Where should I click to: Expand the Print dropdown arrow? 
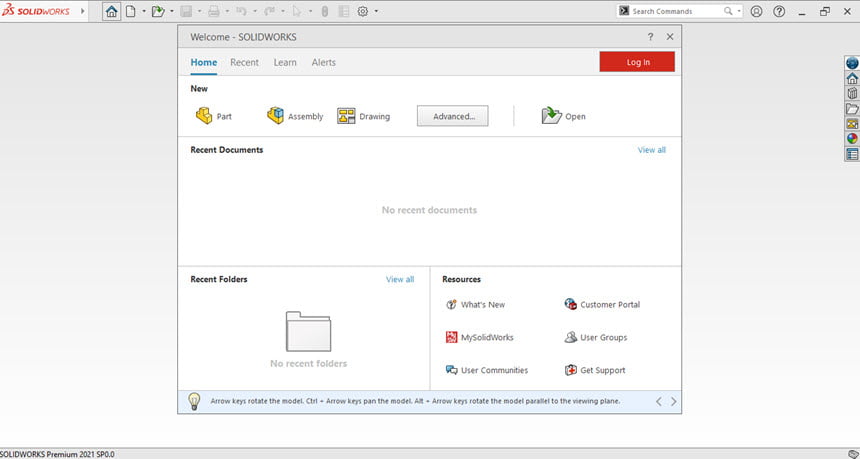coord(227,12)
